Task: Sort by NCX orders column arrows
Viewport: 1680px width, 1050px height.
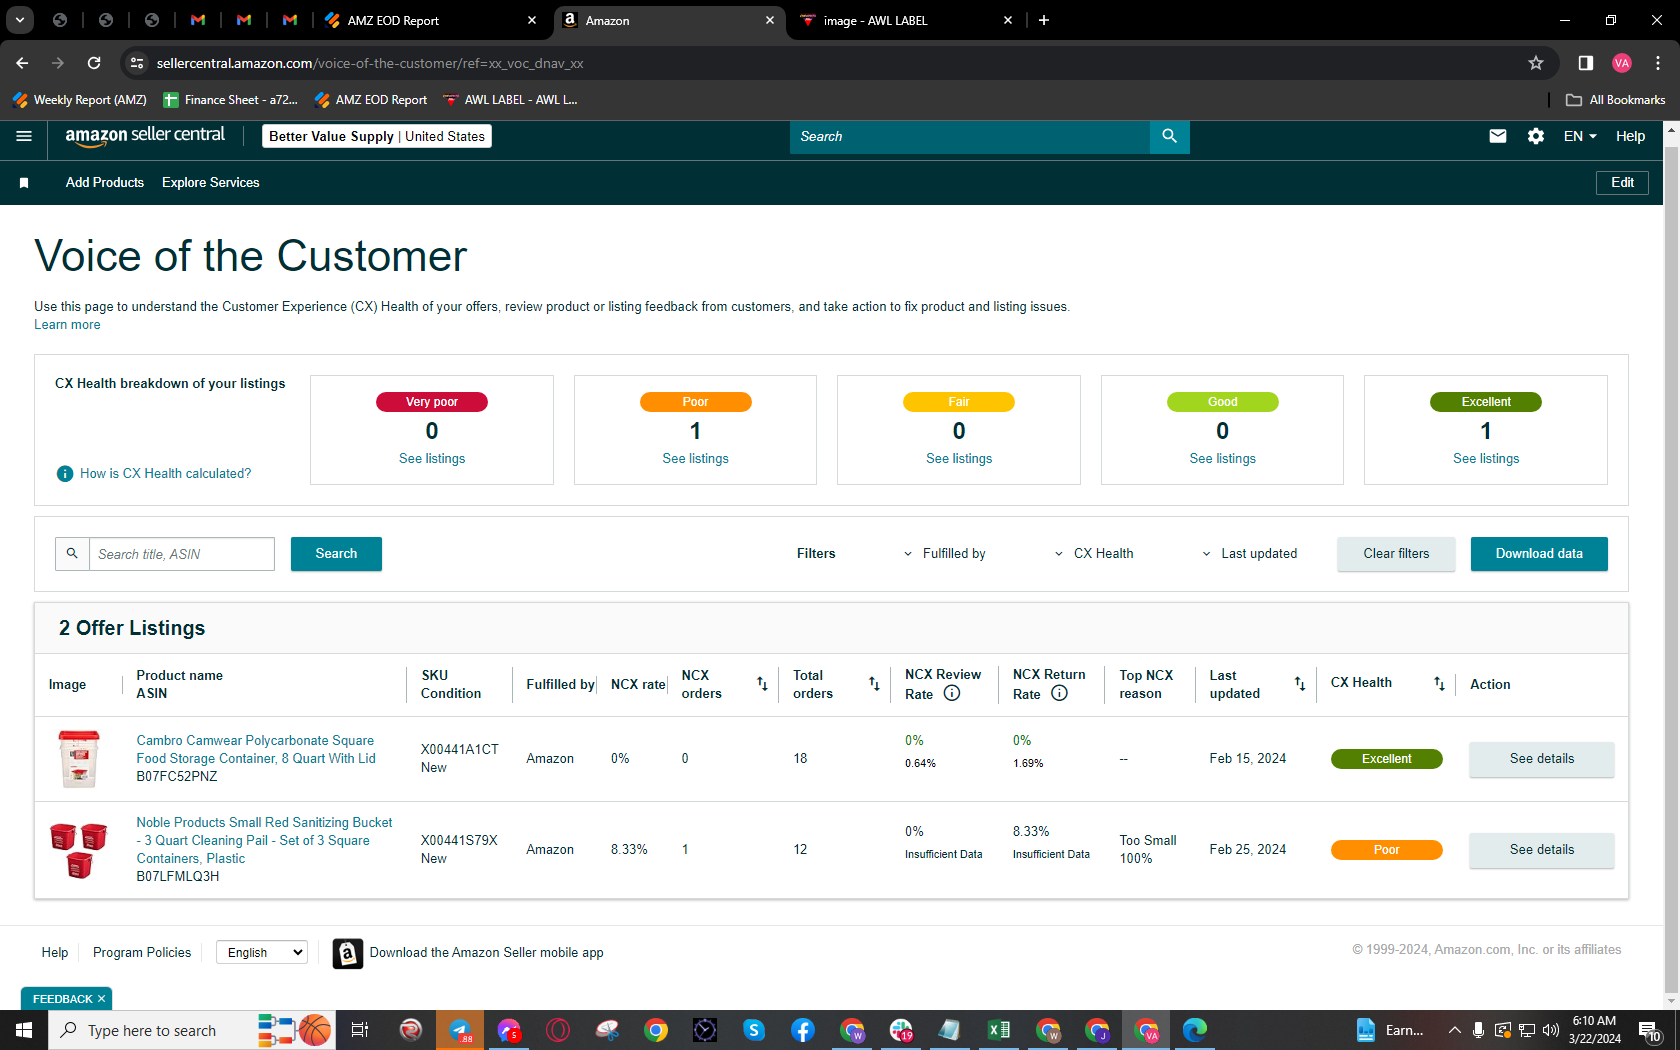Action: 762,684
